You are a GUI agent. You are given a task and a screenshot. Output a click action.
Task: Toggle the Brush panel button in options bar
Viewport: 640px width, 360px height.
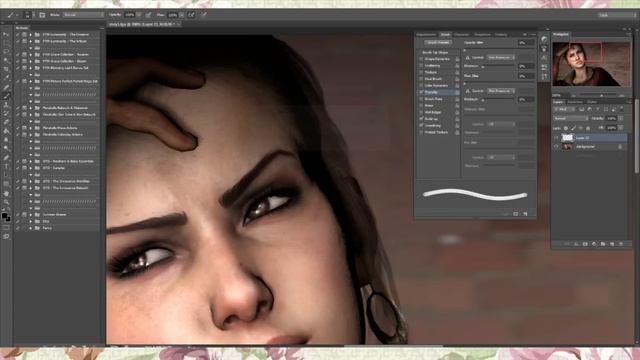point(42,15)
